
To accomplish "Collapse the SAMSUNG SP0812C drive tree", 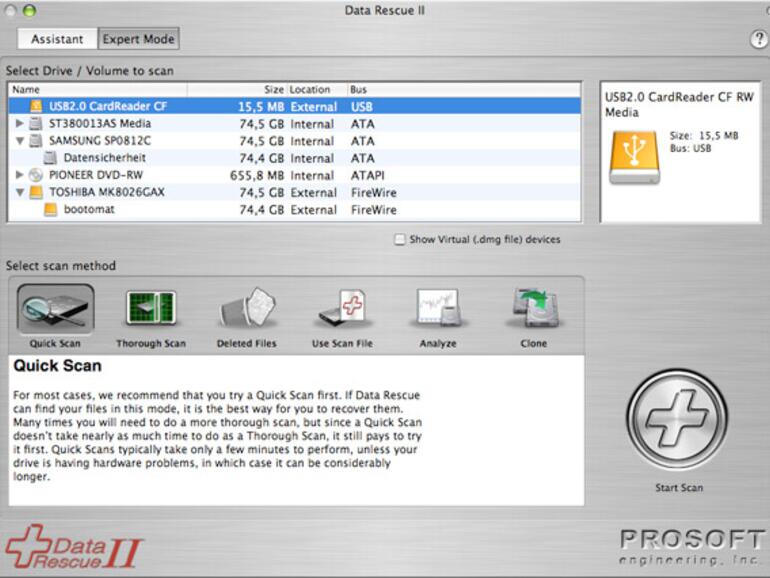I will 21,141.
